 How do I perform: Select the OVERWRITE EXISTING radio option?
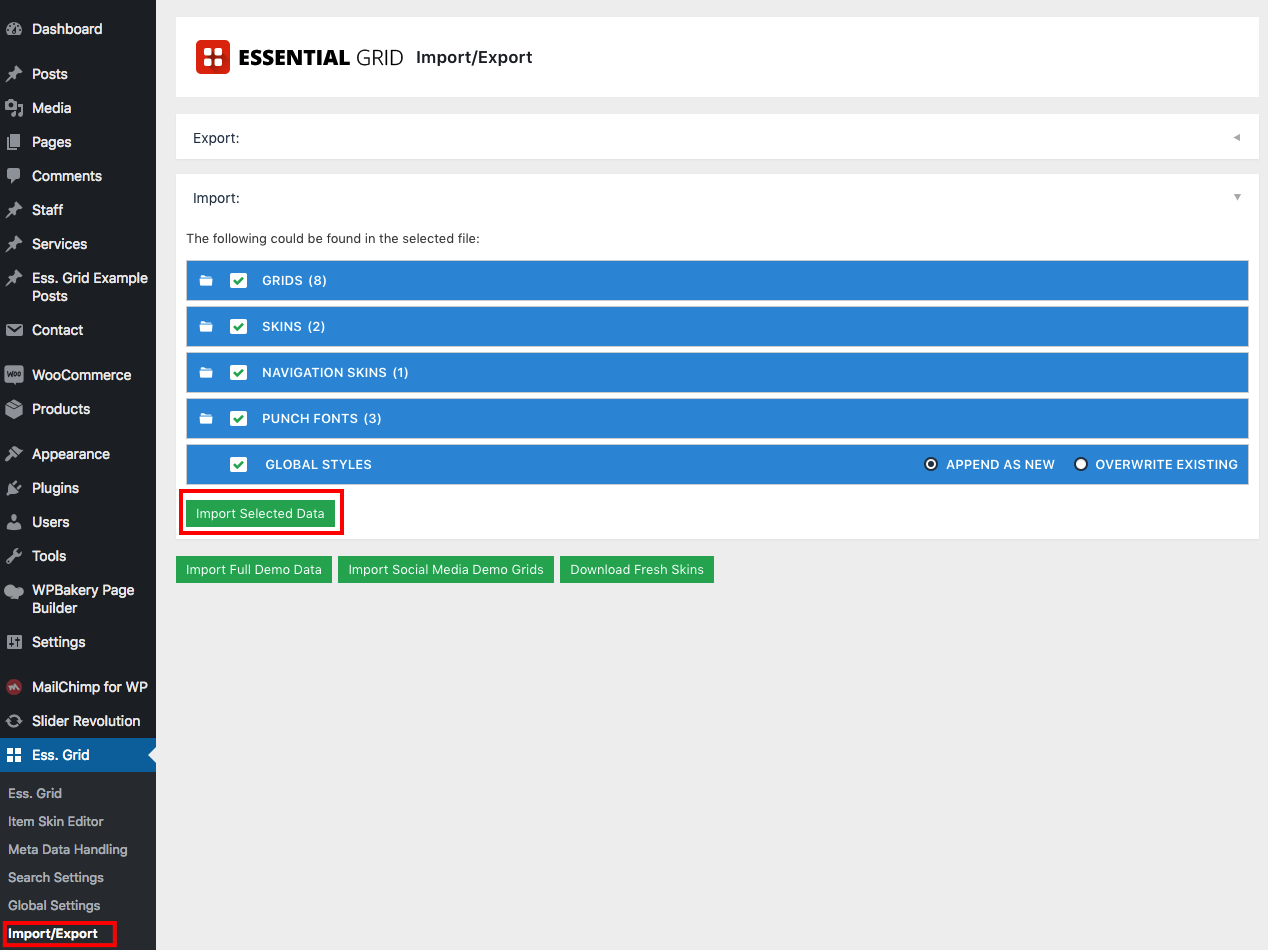pyautogui.click(x=1081, y=464)
